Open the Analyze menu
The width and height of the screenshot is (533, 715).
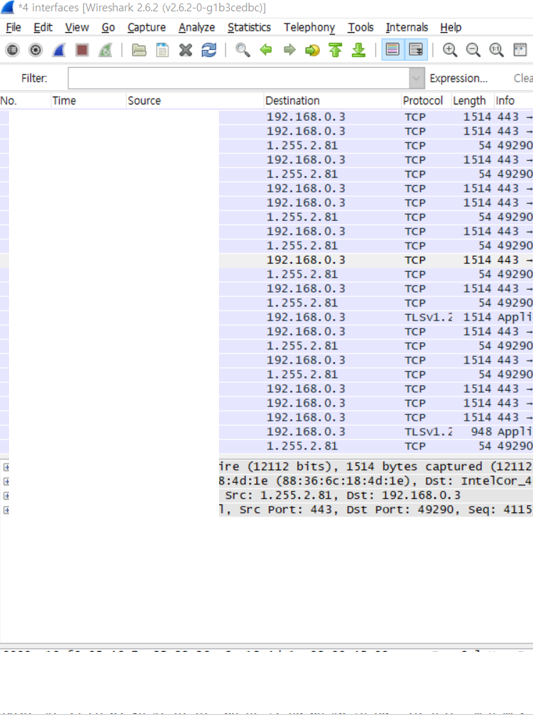(x=197, y=27)
